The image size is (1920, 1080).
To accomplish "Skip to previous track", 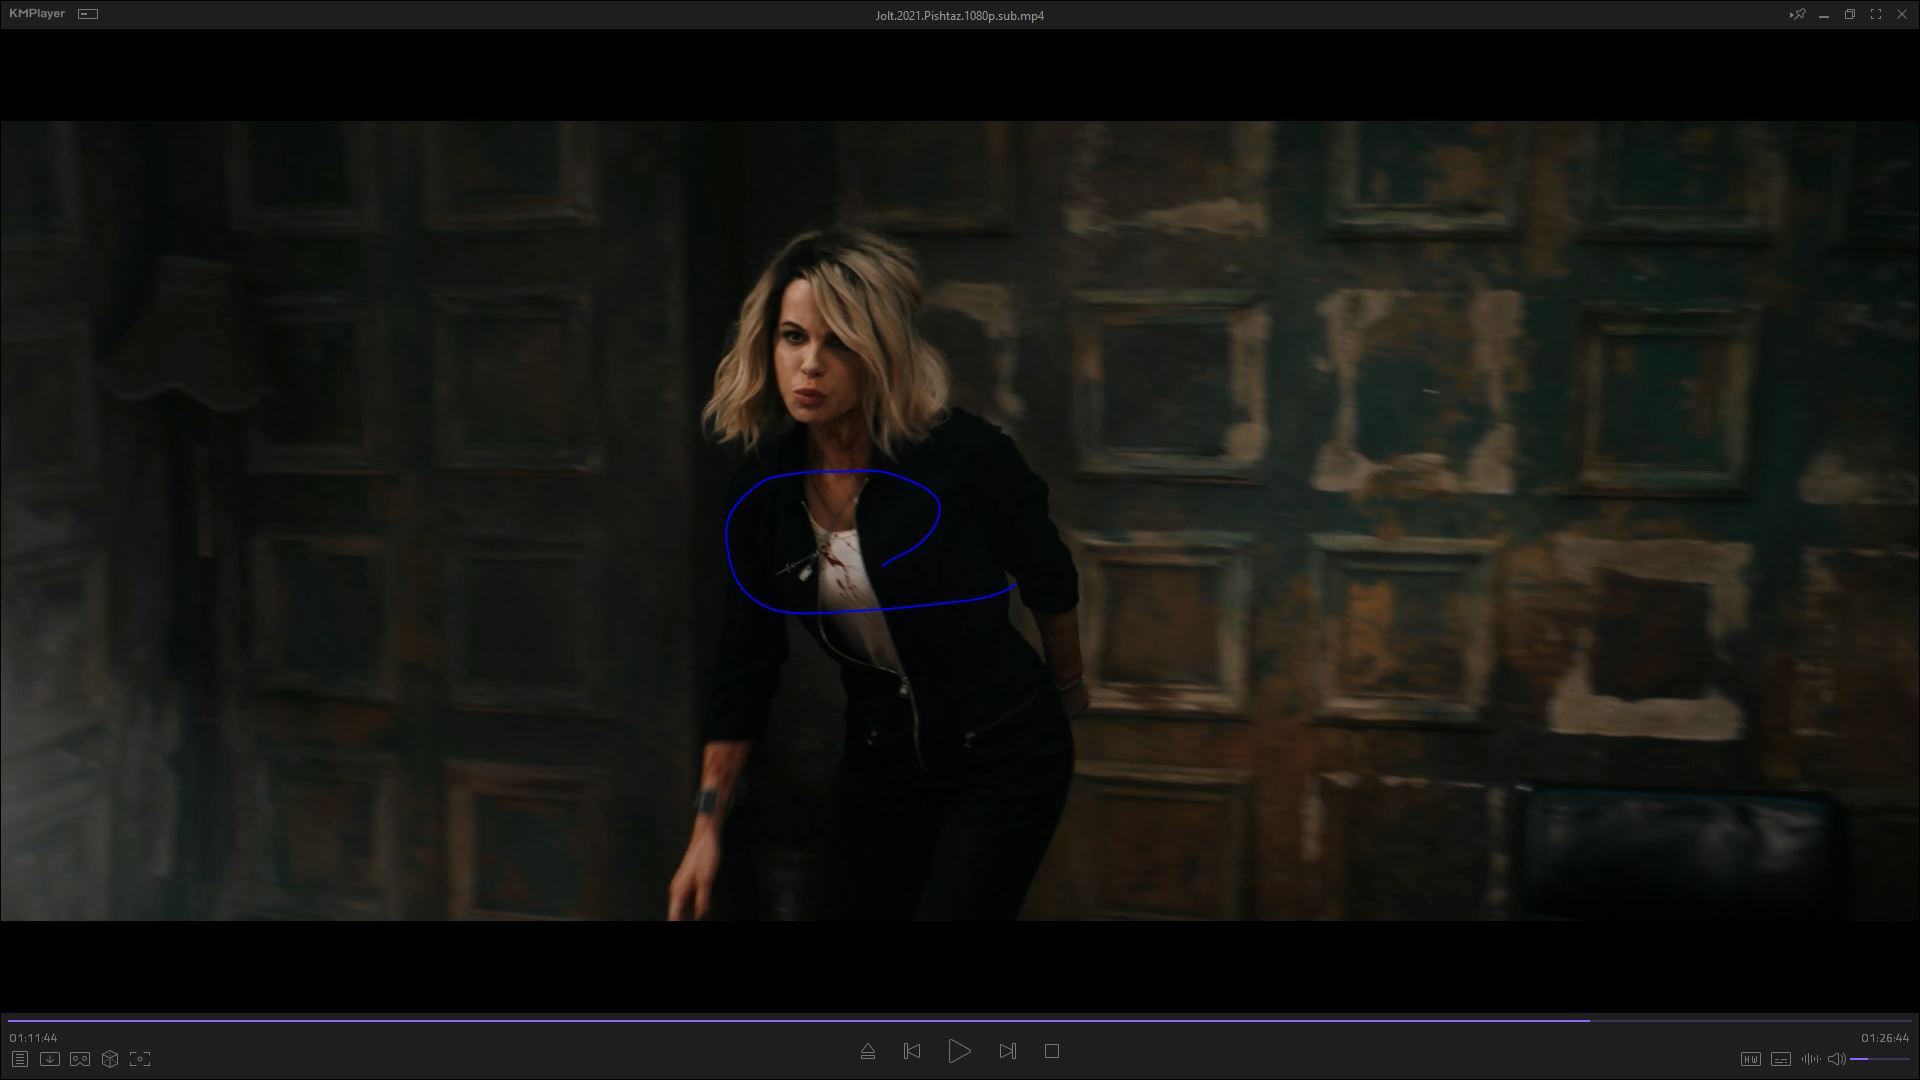I will click(912, 1052).
